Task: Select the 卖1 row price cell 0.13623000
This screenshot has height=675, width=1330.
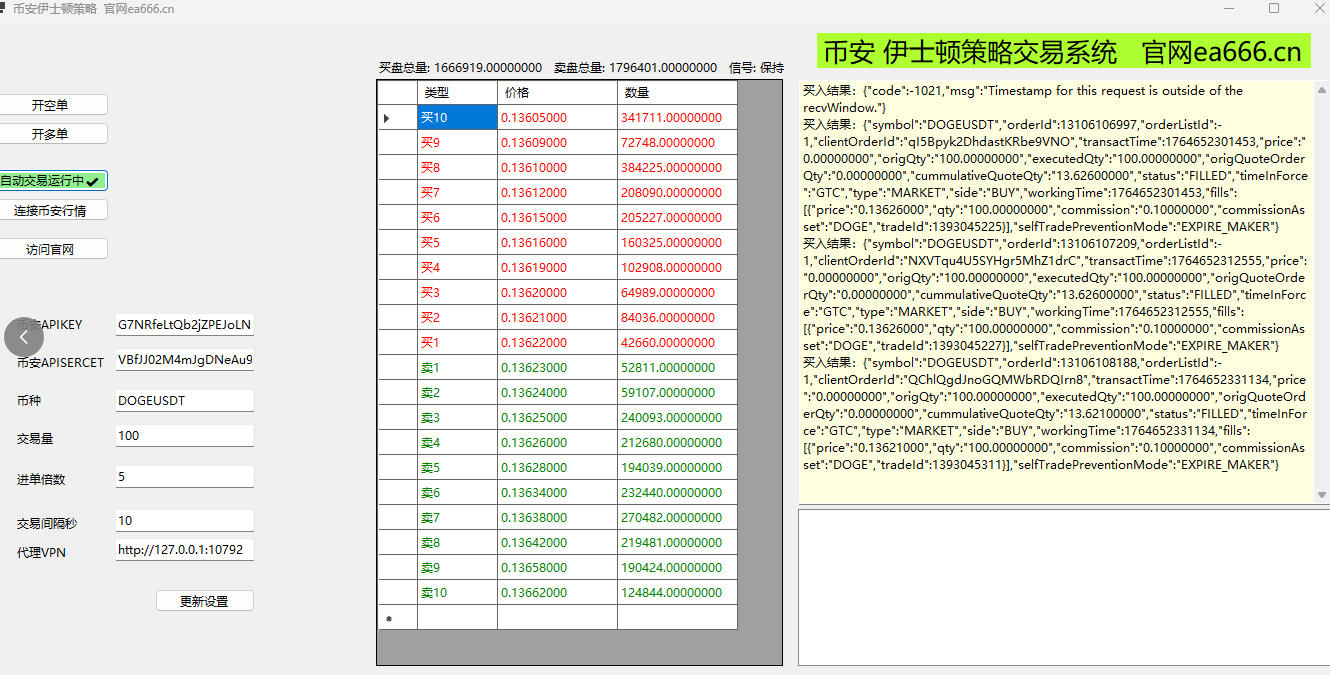Action: tap(557, 368)
